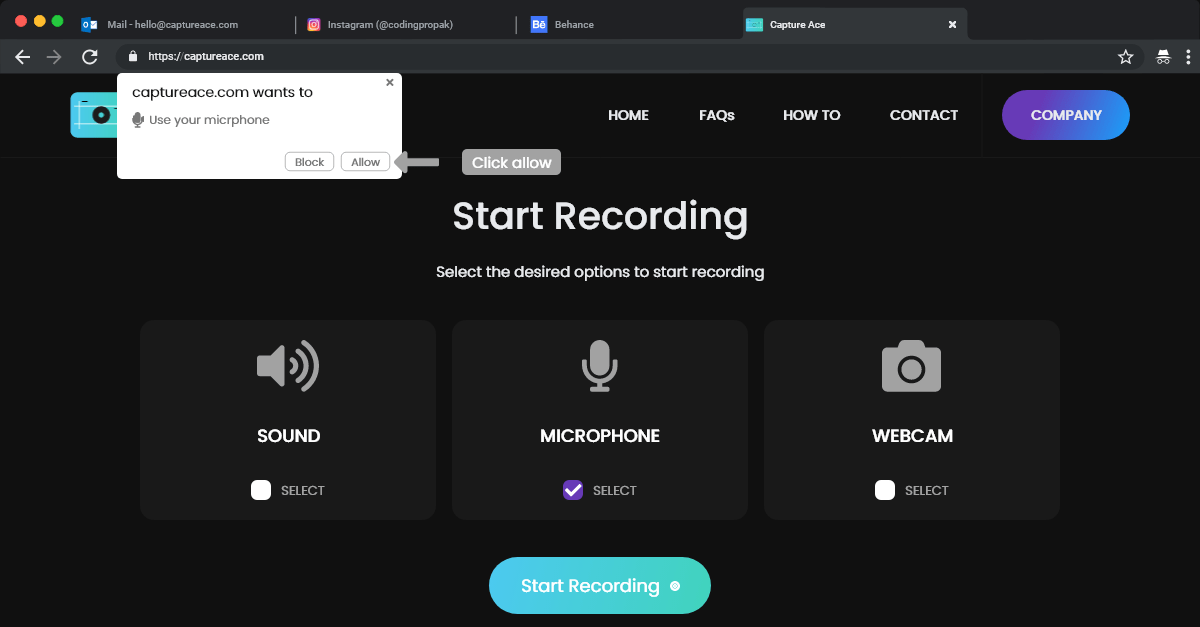
Task: Click the incognito profile icon
Action: [1163, 57]
